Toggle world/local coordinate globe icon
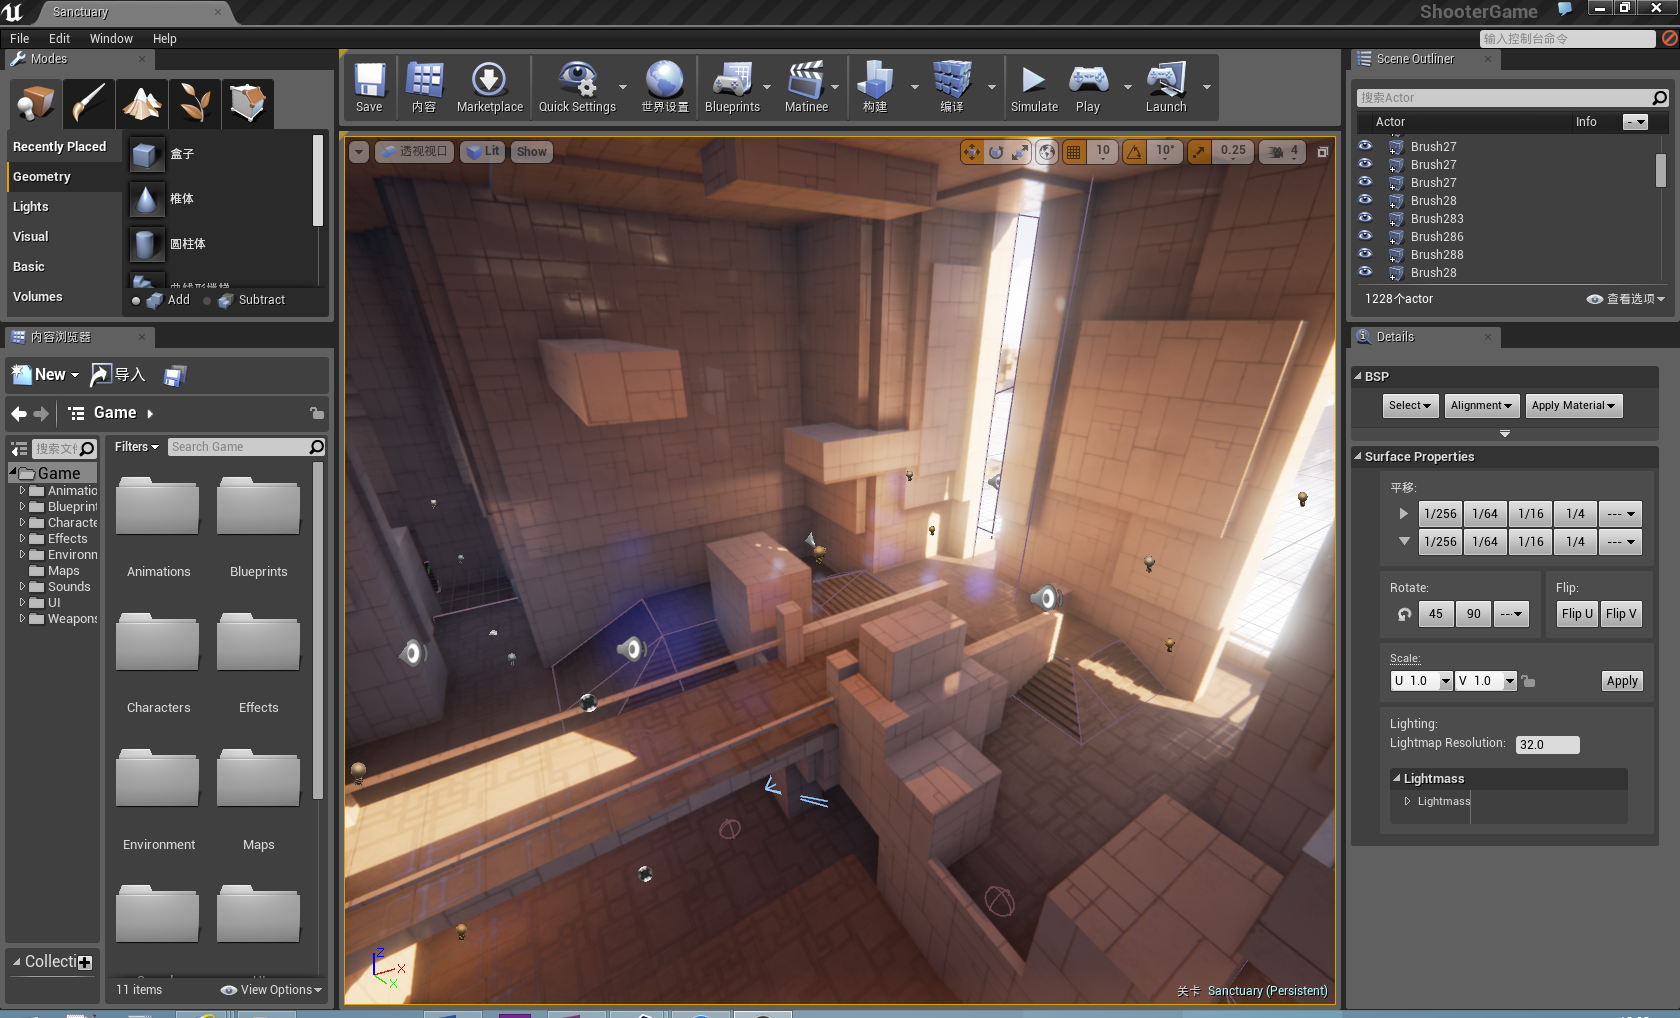The image size is (1680, 1018). tap(1047, 152)
